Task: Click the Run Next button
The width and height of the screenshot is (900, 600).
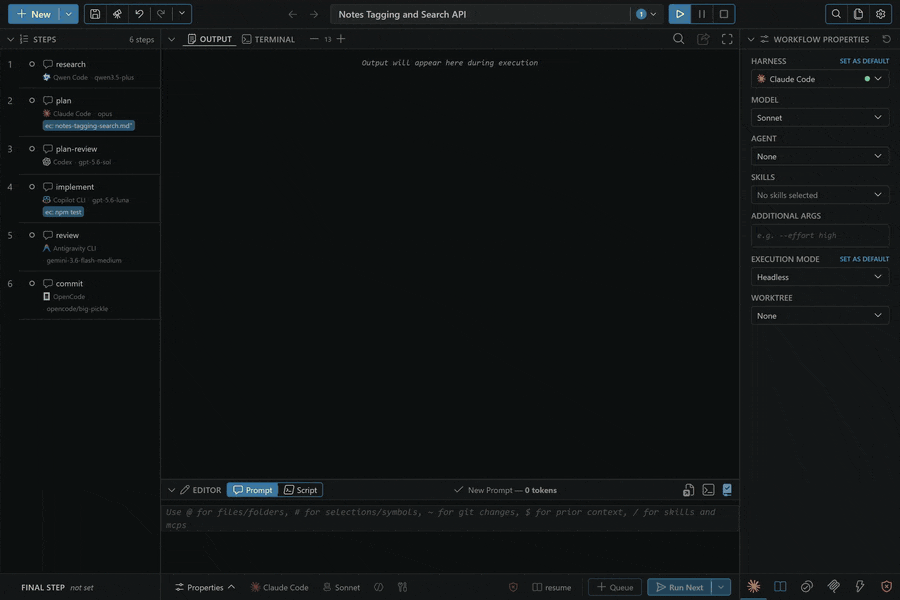Action: (x=680, y=587)
